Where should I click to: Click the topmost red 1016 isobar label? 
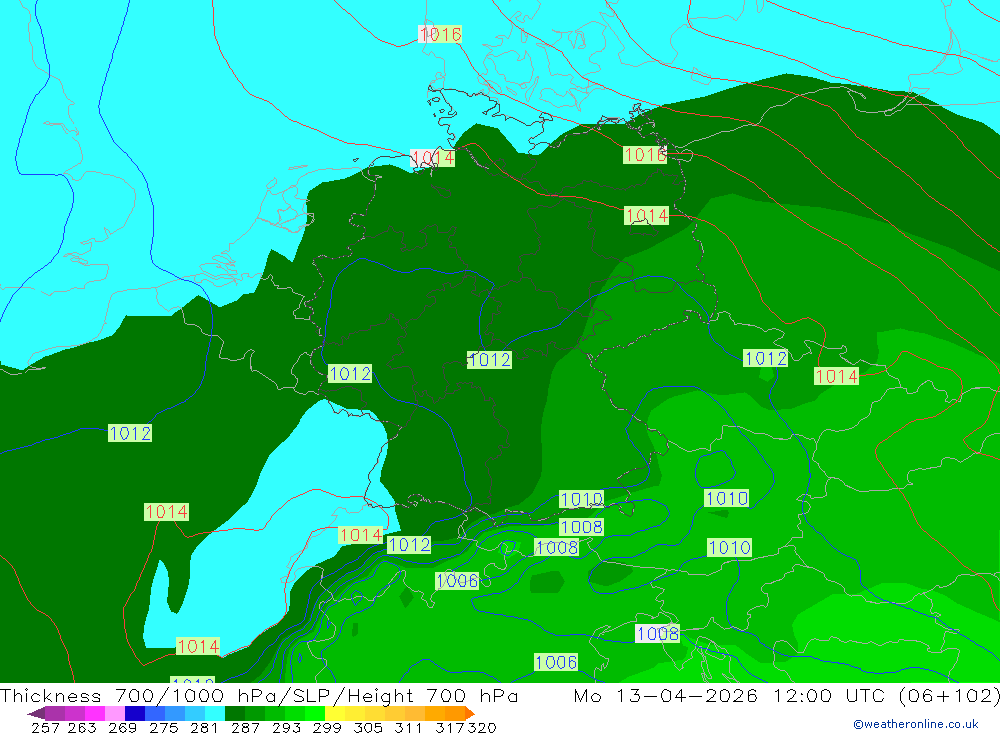(440, 34)
